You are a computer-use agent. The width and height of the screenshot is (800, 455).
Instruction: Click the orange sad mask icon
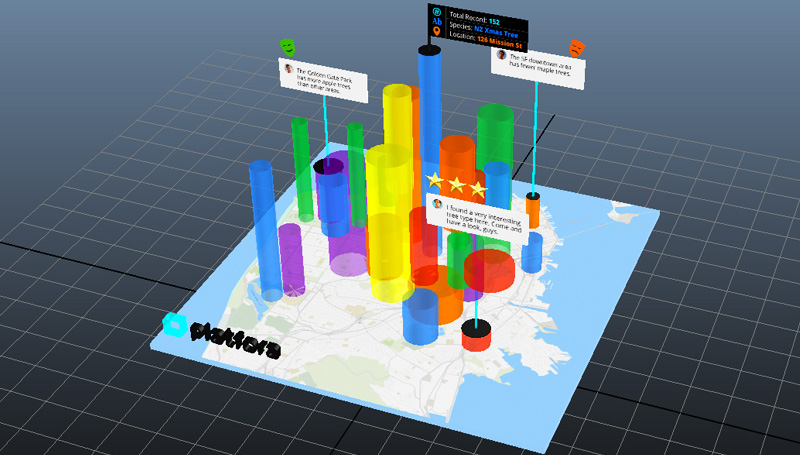point(577,46)
